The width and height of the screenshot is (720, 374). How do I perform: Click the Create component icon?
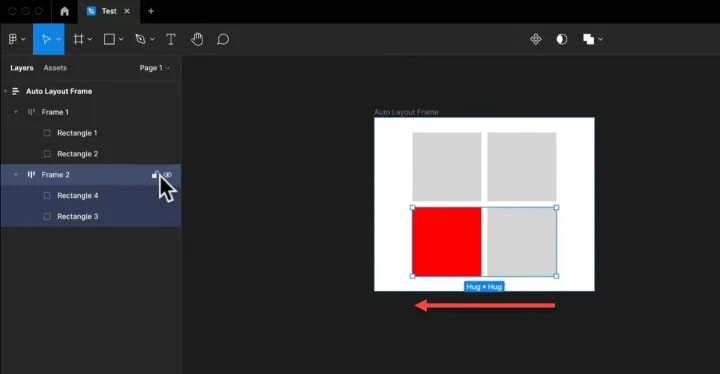point(536,40)
